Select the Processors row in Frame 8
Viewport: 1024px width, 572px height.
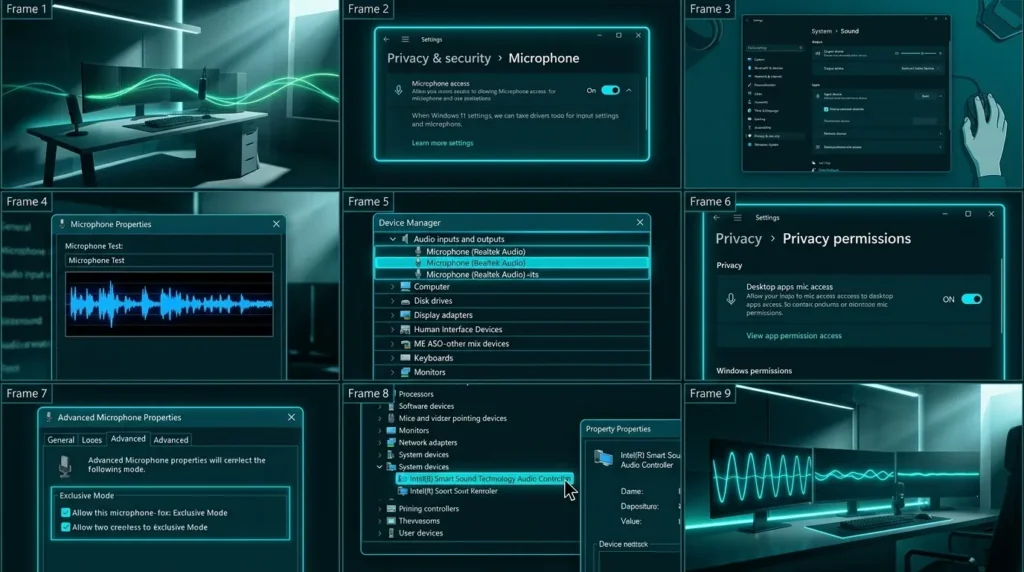(x=416, y=394)
